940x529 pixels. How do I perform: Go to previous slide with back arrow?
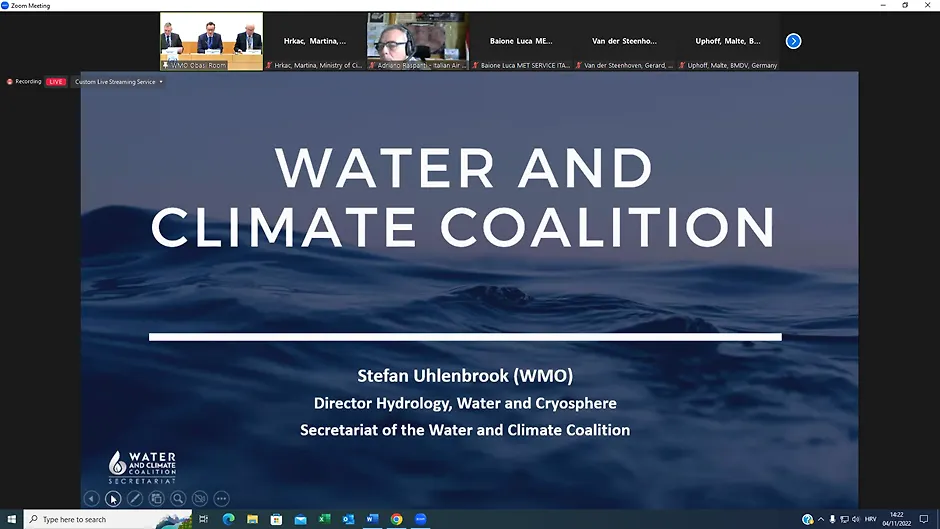point(91,498)
